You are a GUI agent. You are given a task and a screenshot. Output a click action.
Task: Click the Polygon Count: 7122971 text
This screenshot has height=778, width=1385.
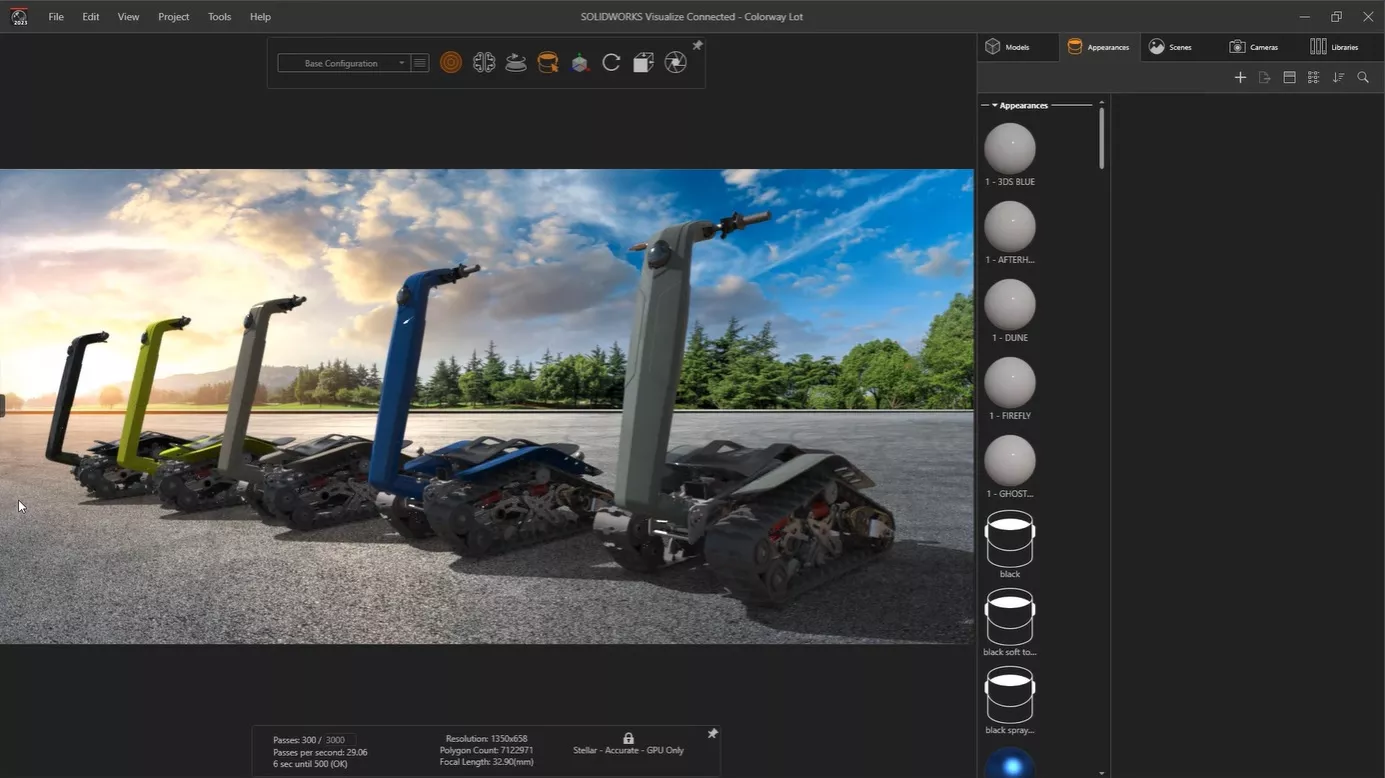coord(486,750)
